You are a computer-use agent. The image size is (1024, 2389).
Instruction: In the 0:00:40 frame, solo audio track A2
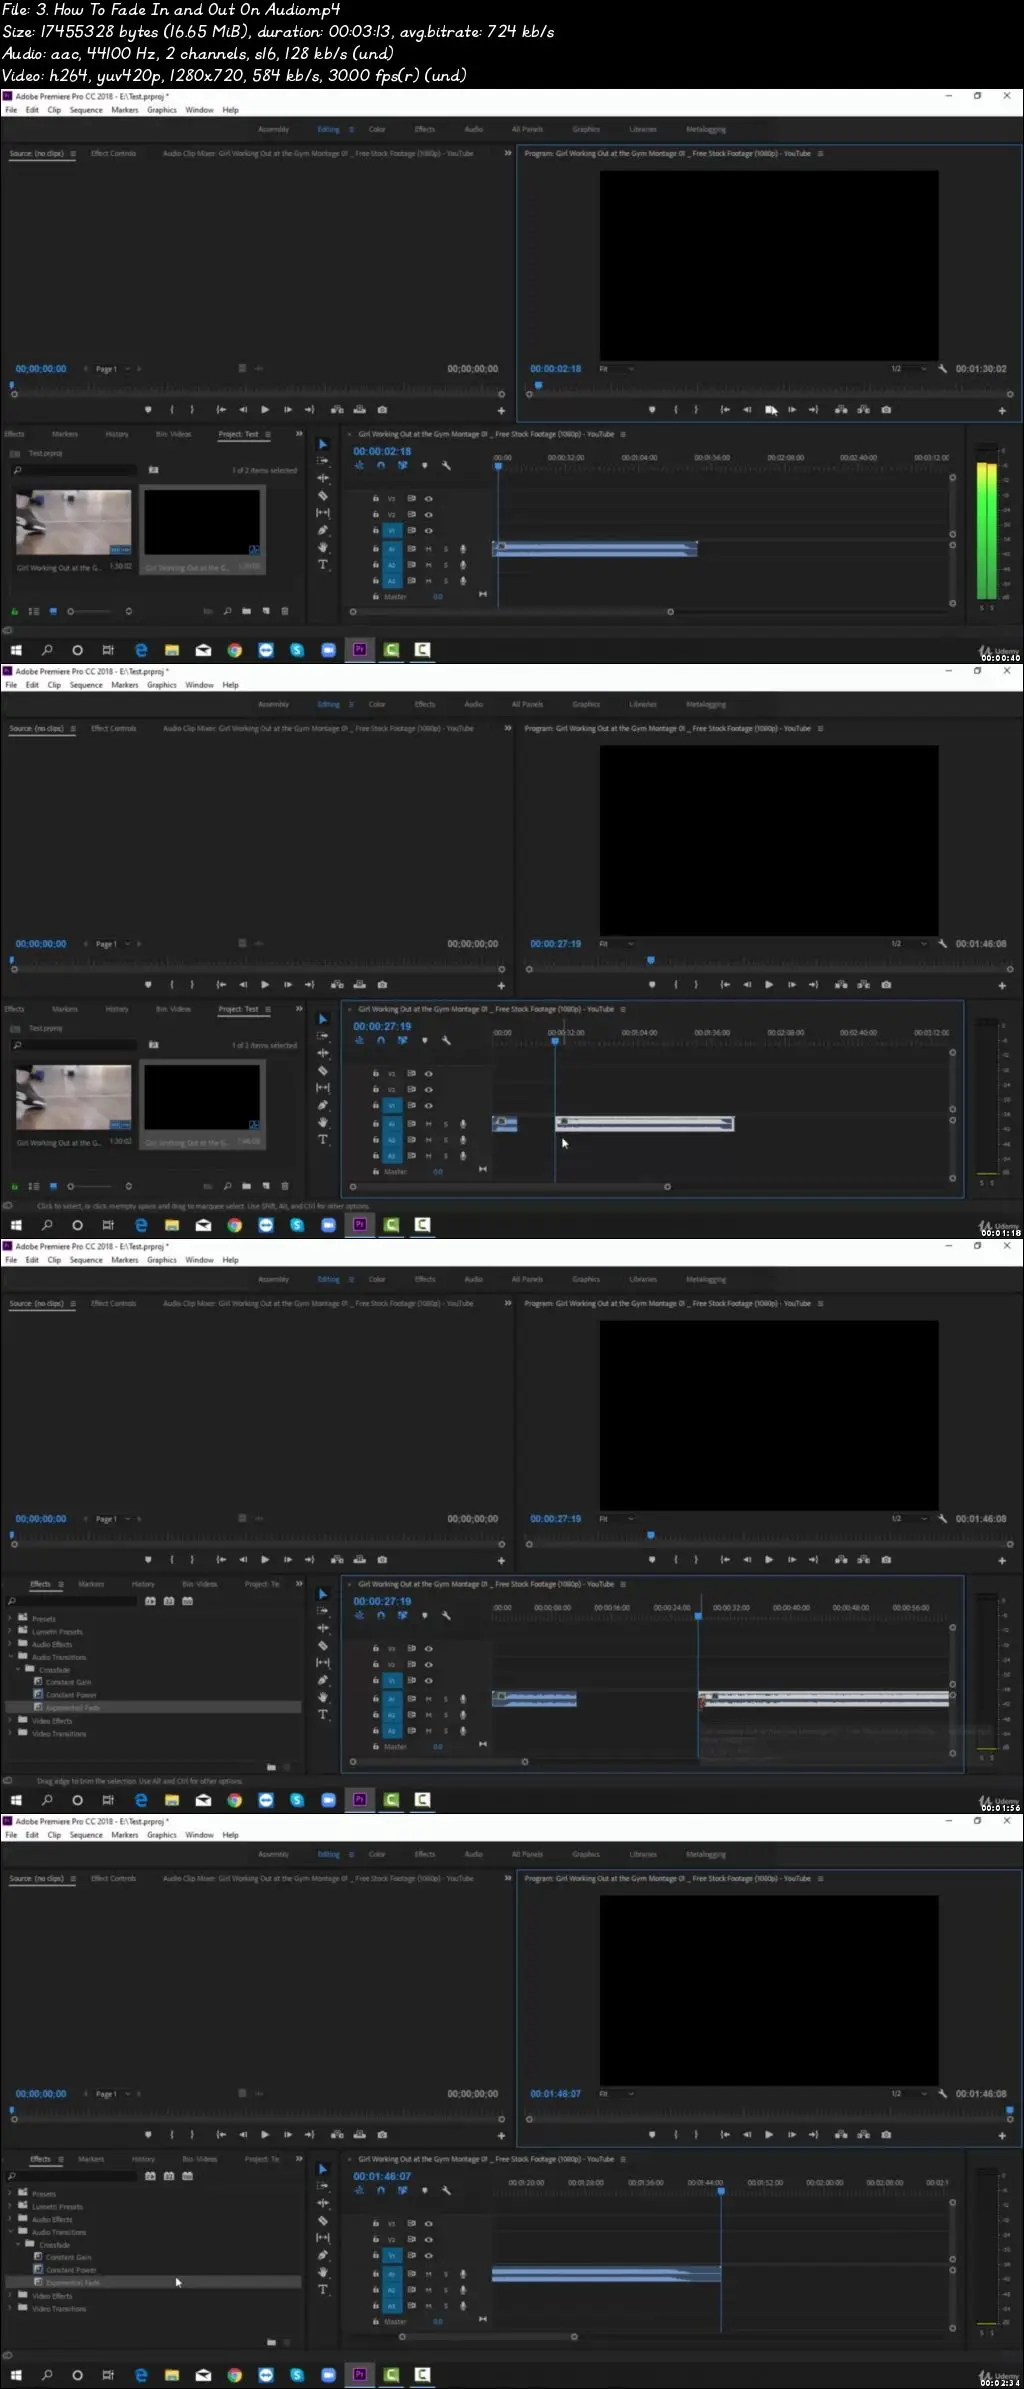446,565
